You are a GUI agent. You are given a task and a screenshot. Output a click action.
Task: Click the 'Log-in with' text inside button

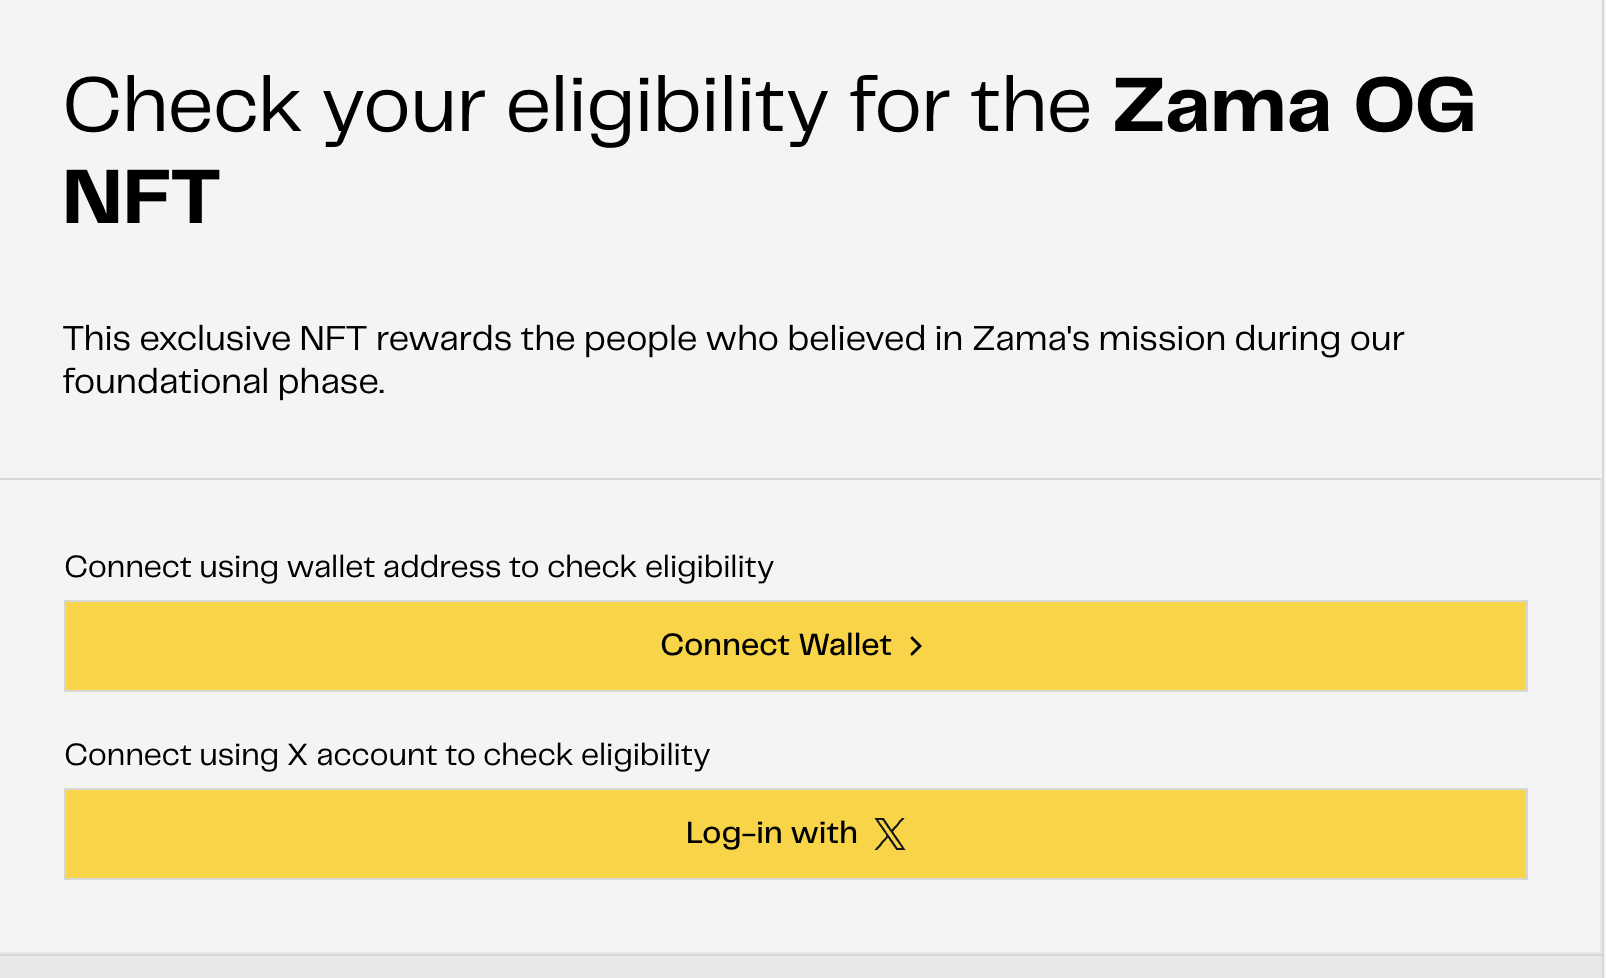(x=771, y=834)
